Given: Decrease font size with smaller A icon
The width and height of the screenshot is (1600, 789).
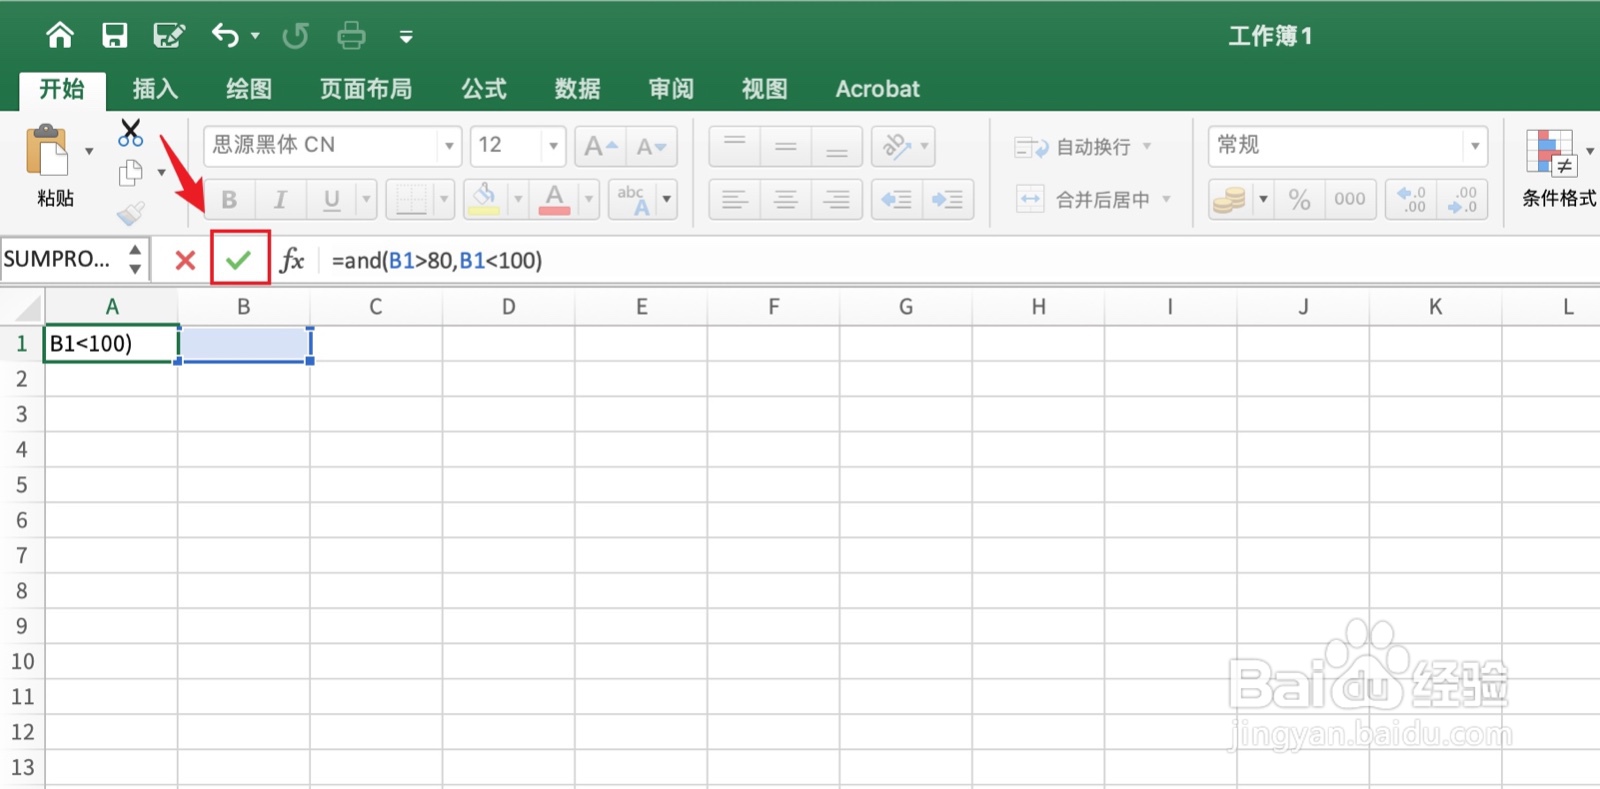Looking at the screenshot, I should (x=651, y=147).
